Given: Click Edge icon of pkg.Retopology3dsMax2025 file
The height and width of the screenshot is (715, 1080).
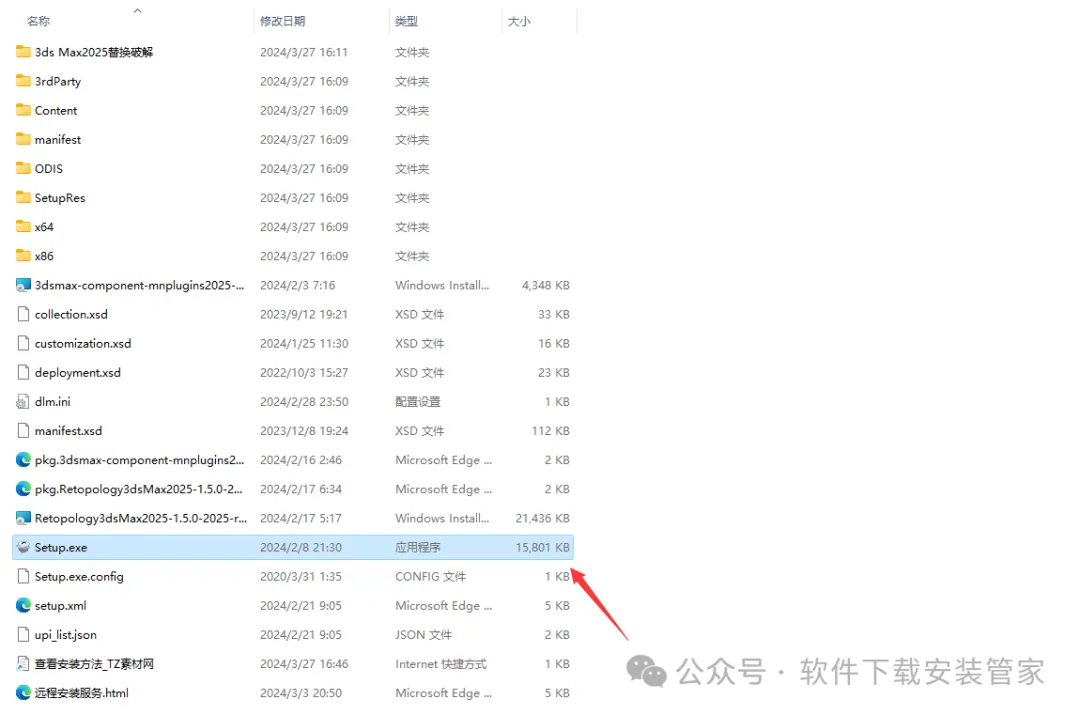Looking at the screenshot, I should (23, 489).
